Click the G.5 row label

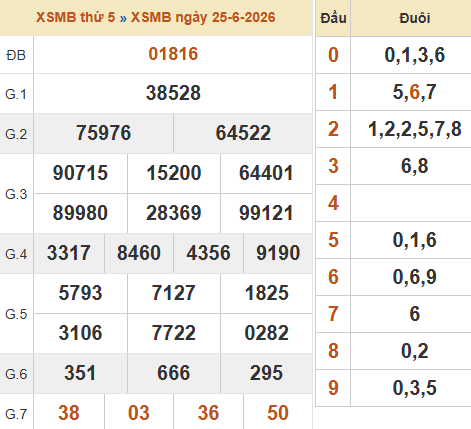(x=16, y=314)
